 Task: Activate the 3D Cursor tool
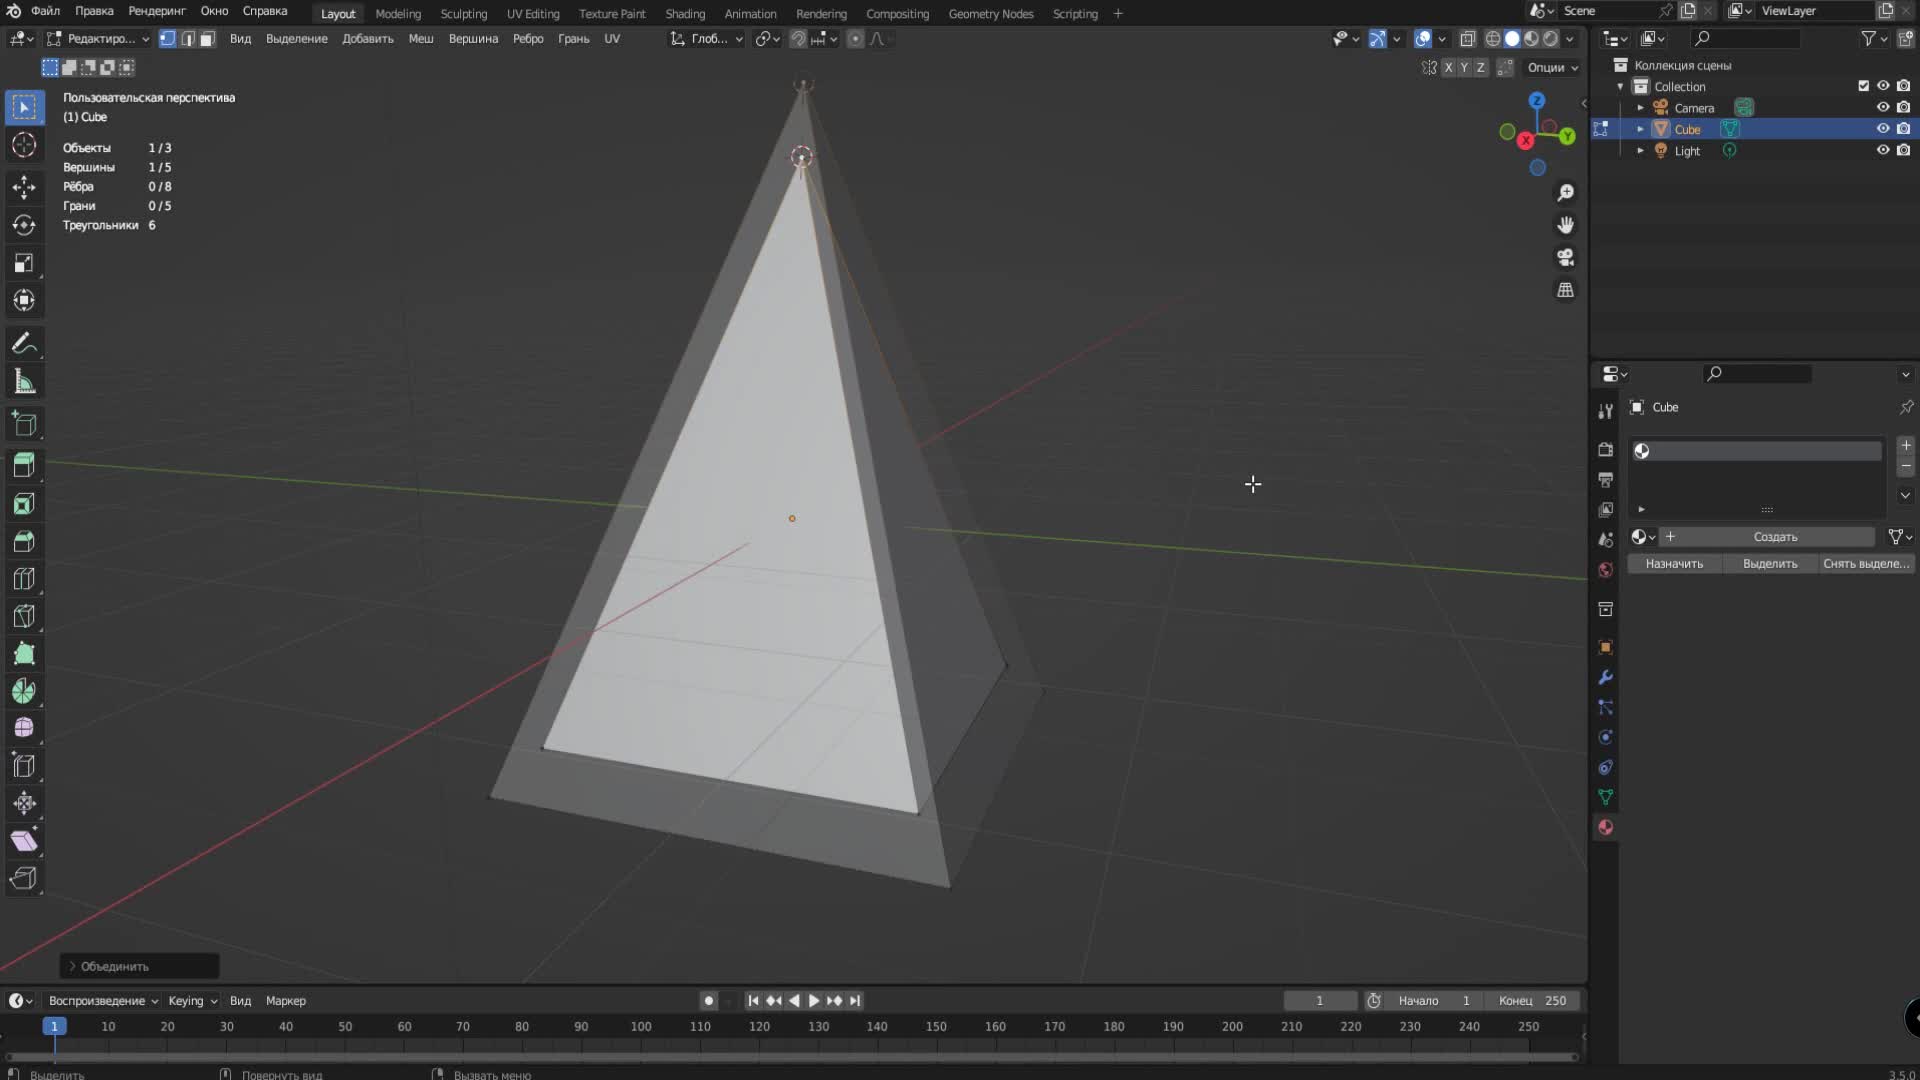click(24, 146)
